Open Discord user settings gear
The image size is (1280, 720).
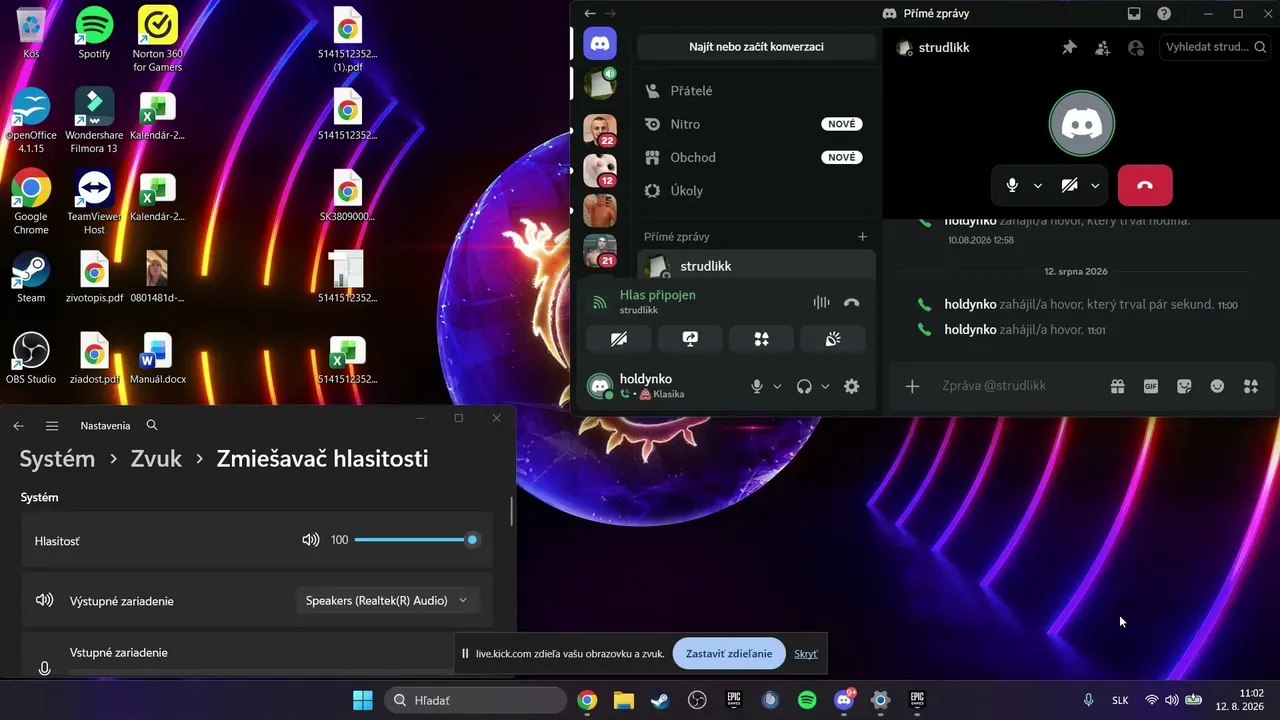(x=851, y=386)
